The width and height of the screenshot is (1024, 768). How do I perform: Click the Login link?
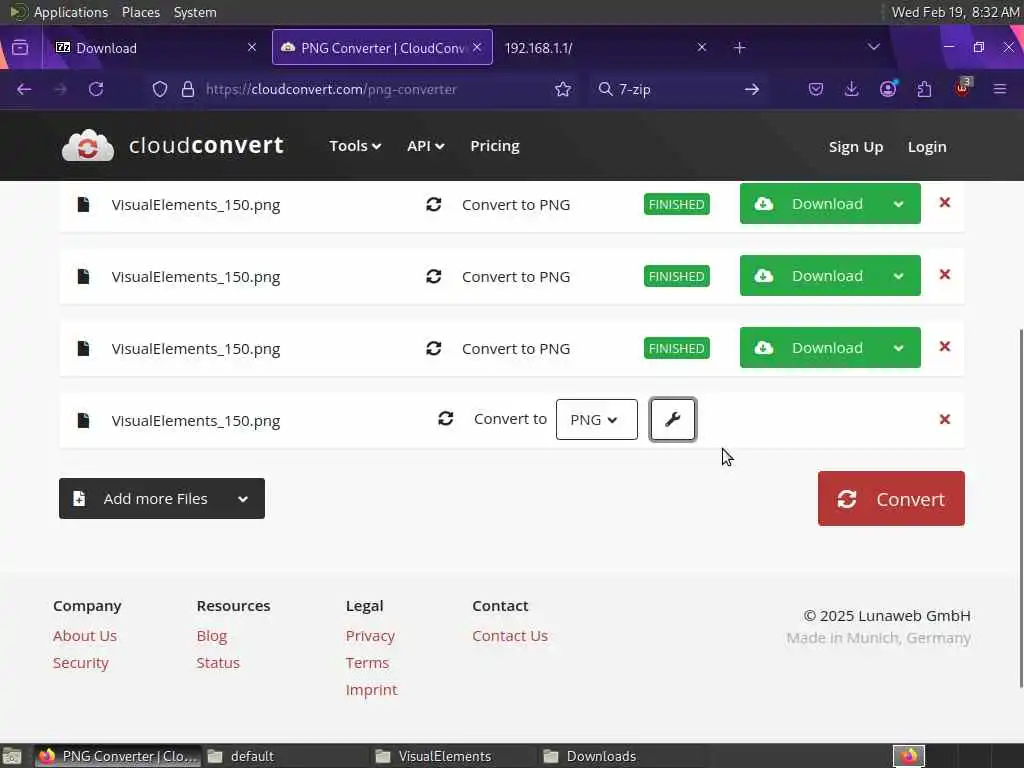927,147
